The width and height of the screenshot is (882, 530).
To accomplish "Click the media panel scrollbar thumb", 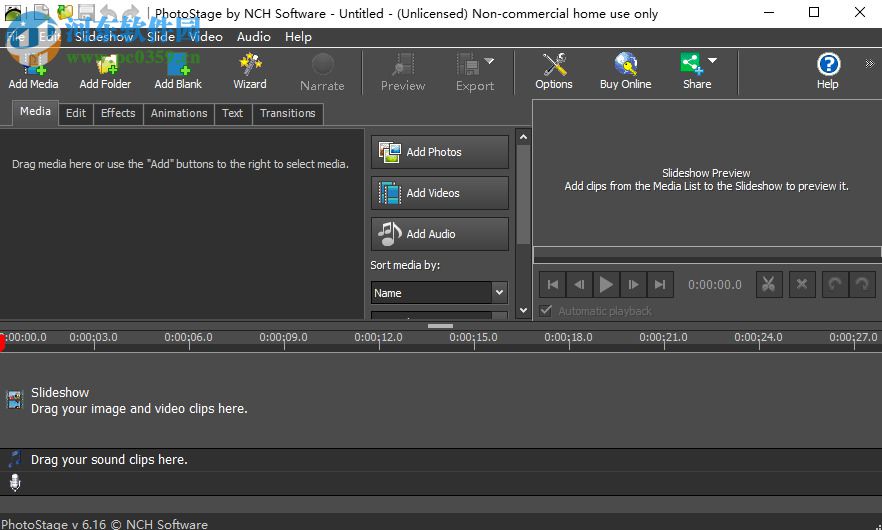I will [523, 194].
